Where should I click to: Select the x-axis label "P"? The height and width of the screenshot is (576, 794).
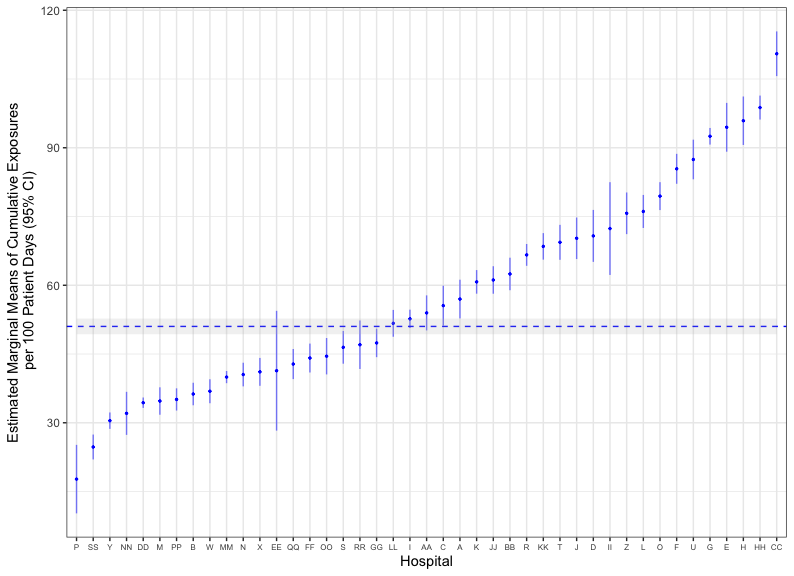[x=76, y=547]
